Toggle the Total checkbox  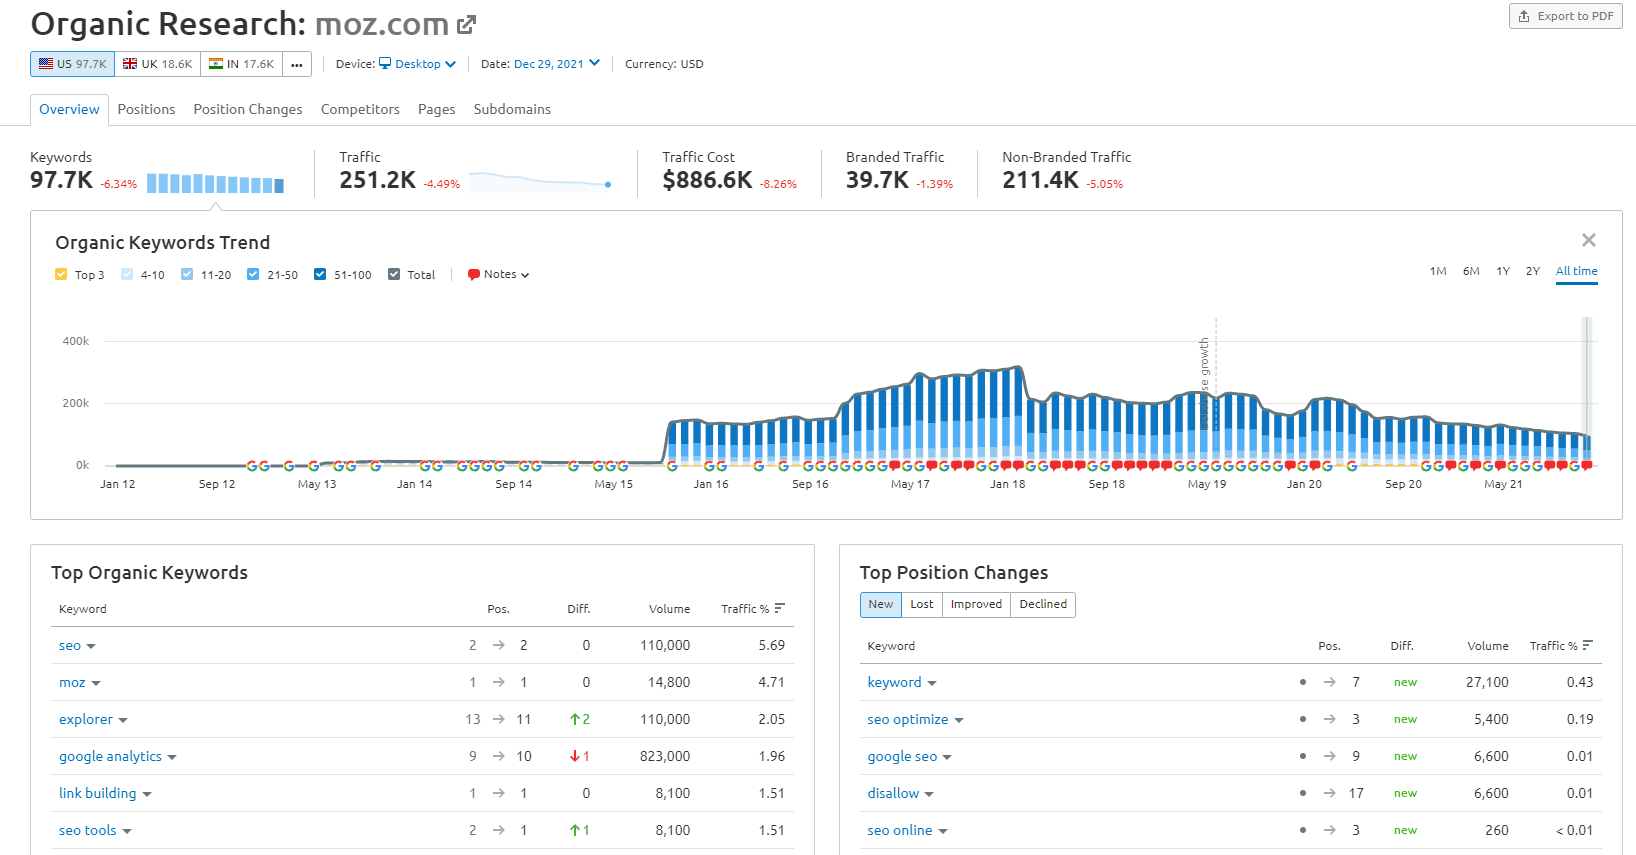coord(394,274)
